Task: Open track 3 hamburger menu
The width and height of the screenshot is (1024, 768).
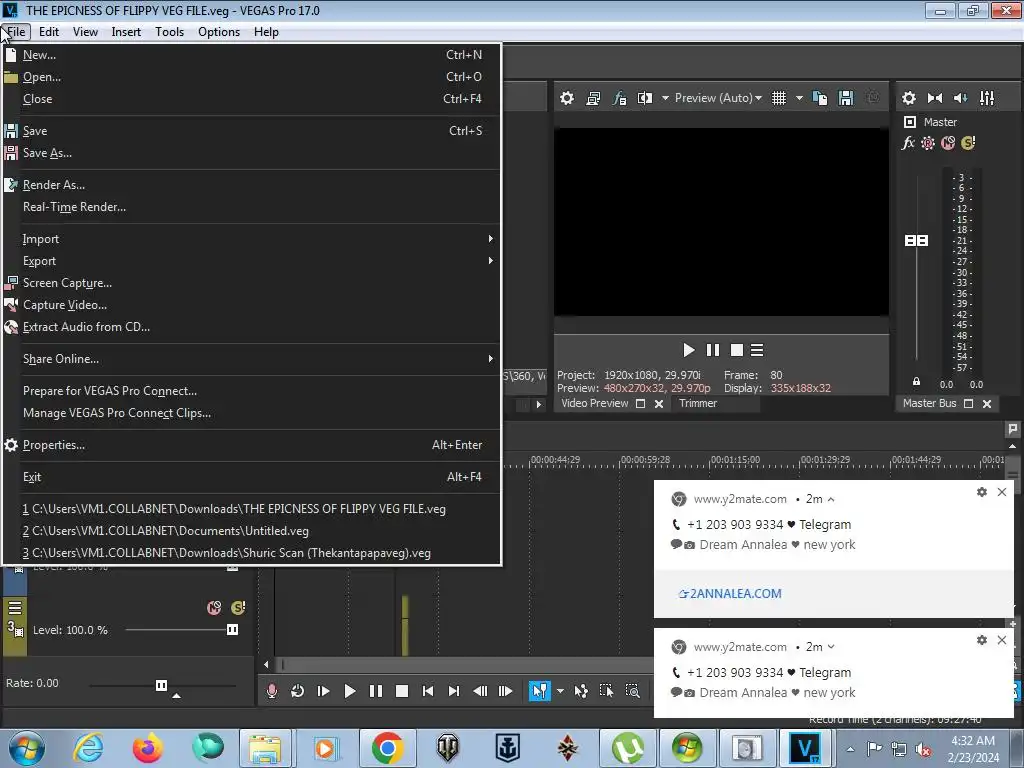Action: [14, 608]
